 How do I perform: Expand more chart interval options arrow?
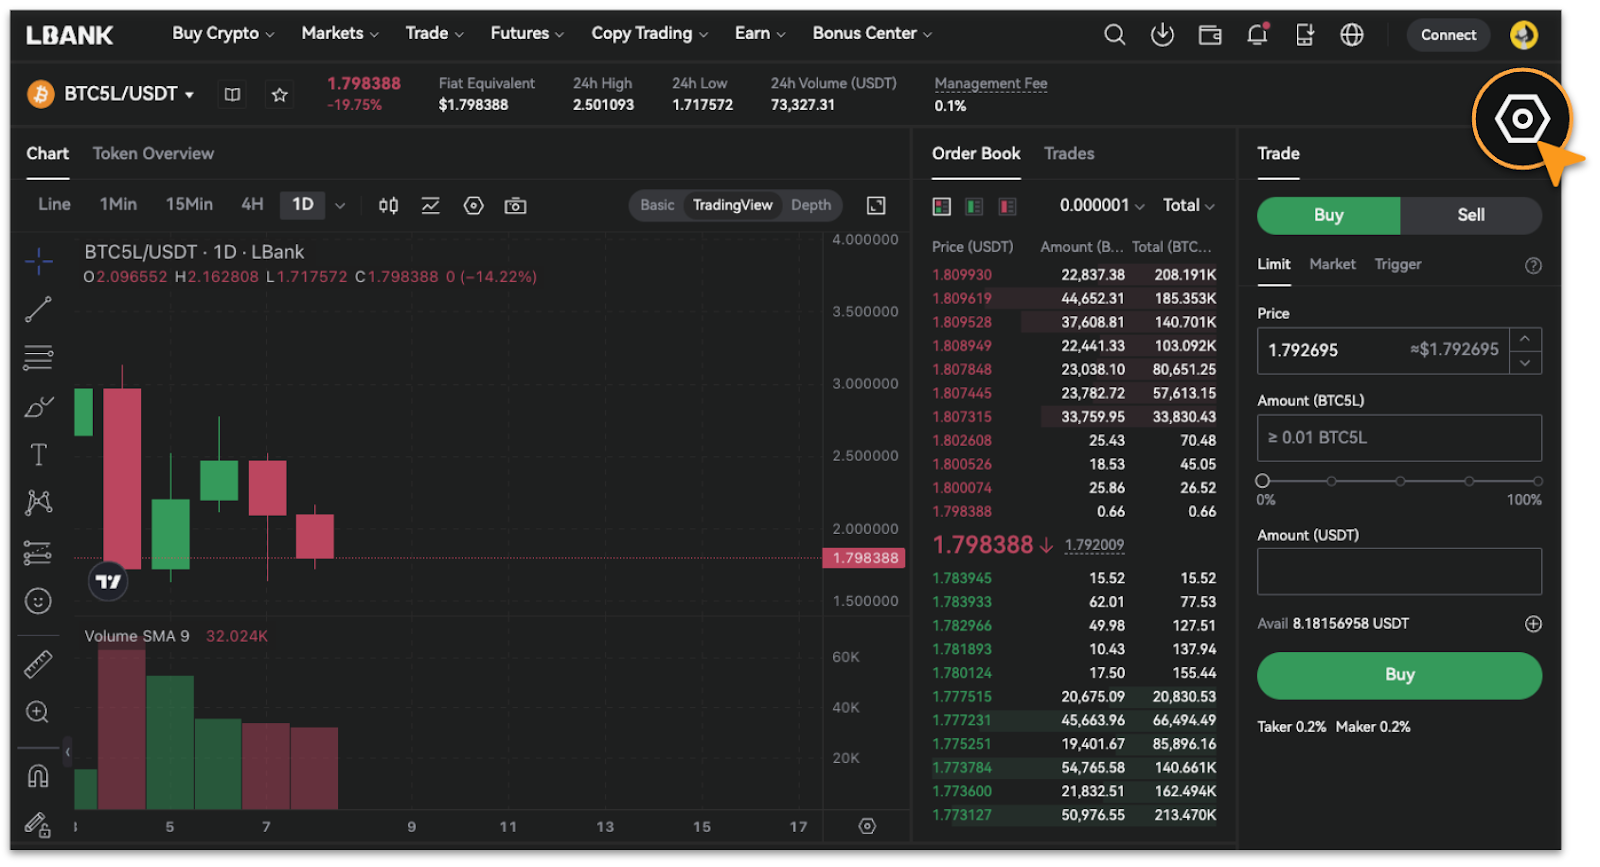tap(340, 205)
